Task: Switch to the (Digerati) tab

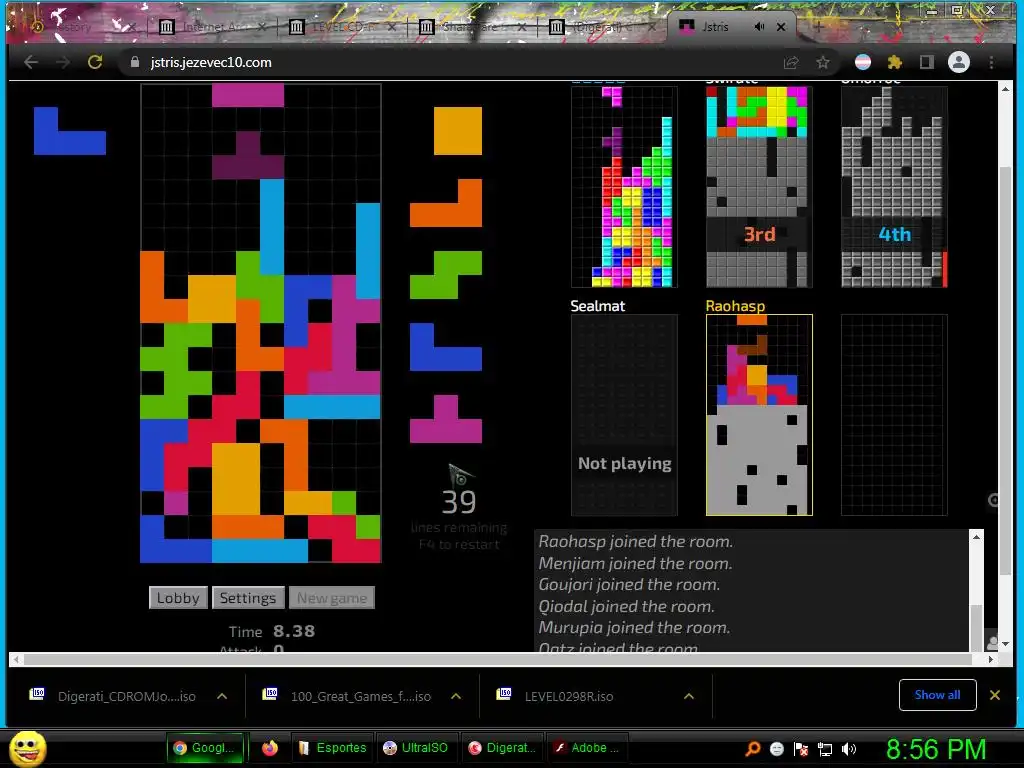Action: [602, 27]
